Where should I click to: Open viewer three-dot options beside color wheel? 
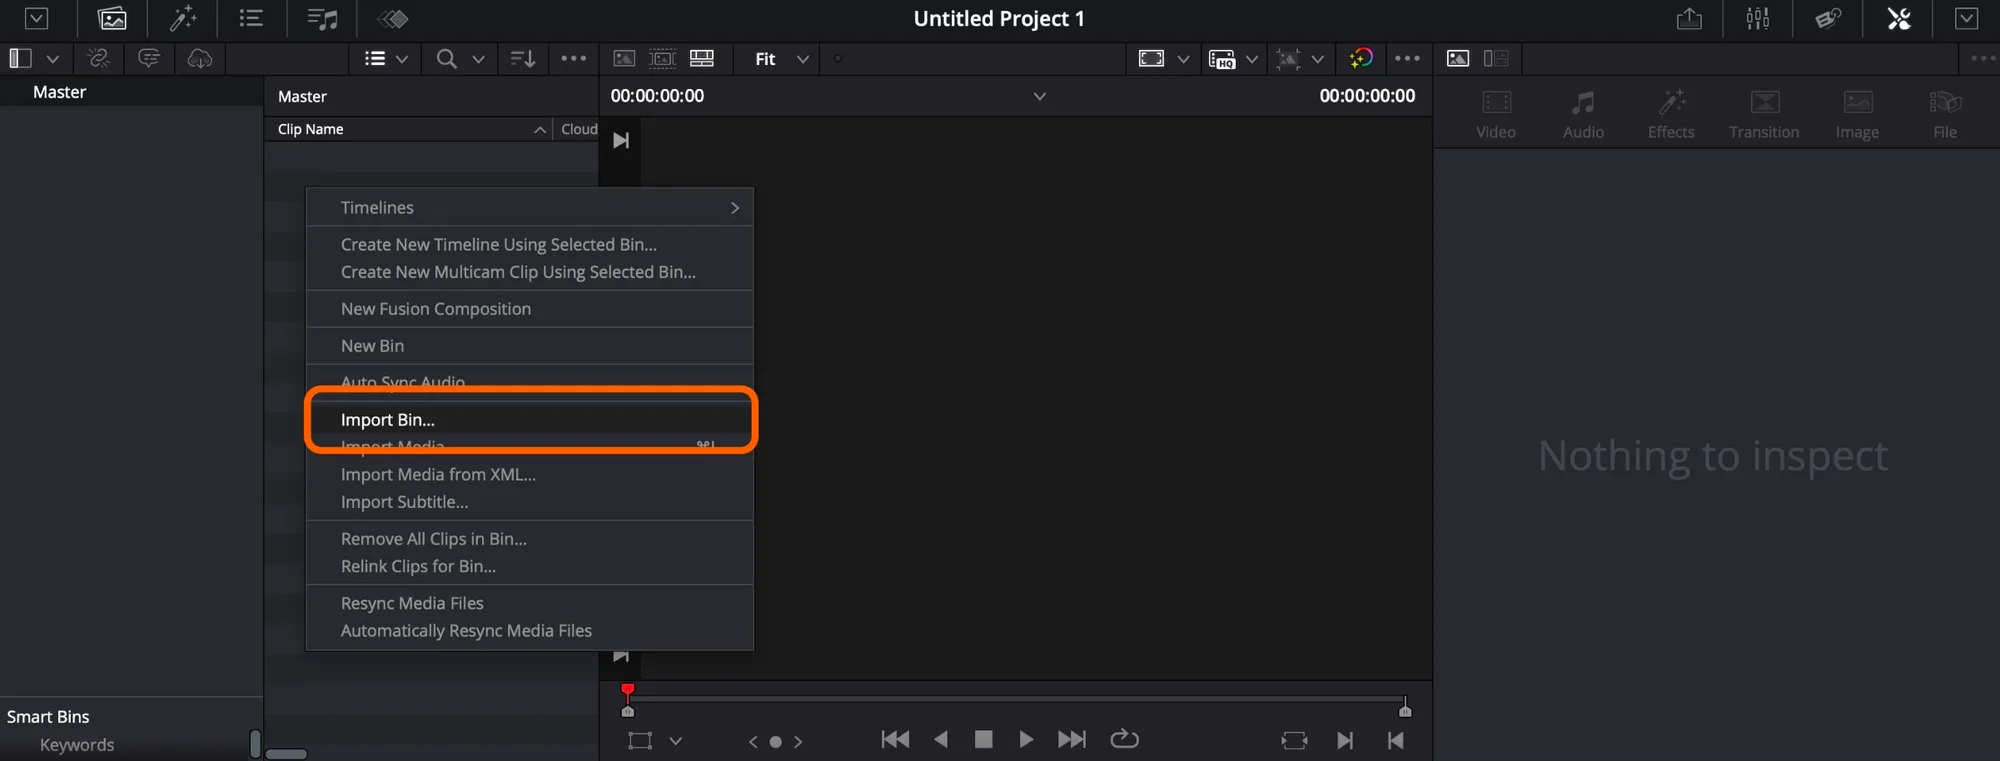coord(1407,58)
